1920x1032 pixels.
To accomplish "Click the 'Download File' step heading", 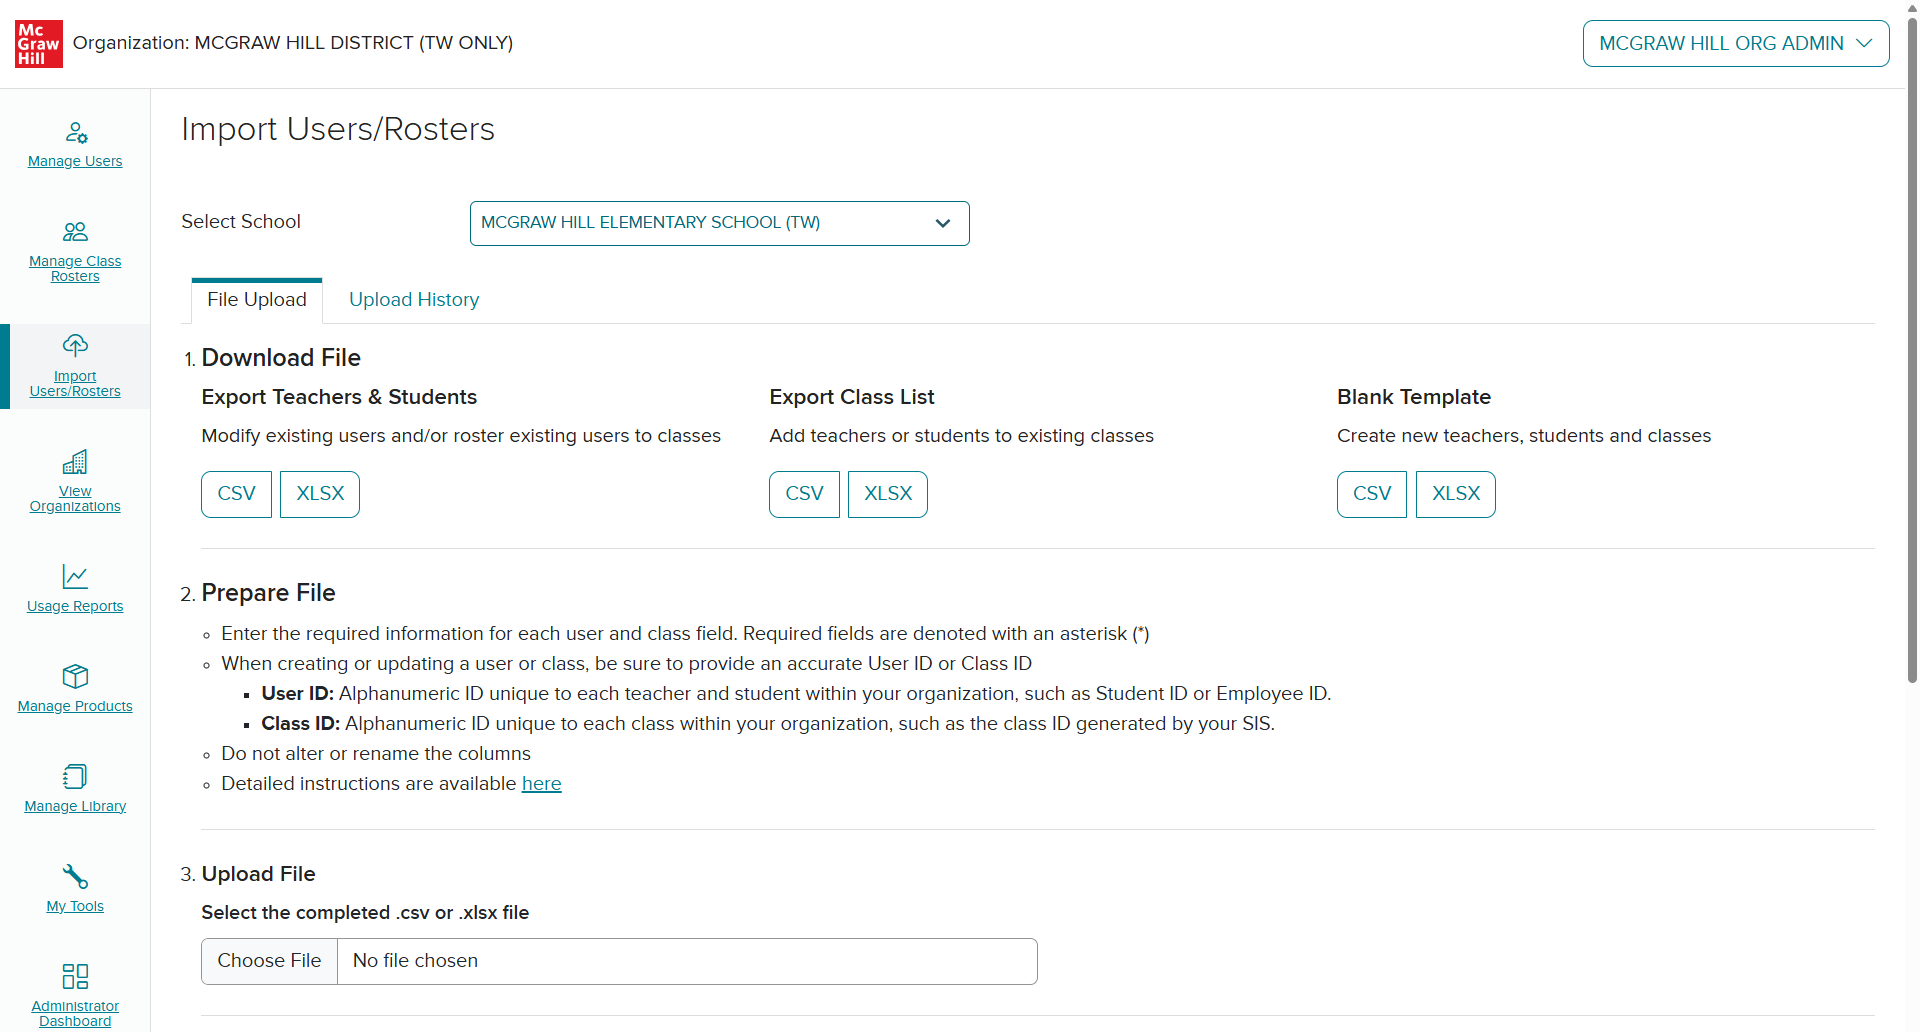I will click(x=281, y=358).
